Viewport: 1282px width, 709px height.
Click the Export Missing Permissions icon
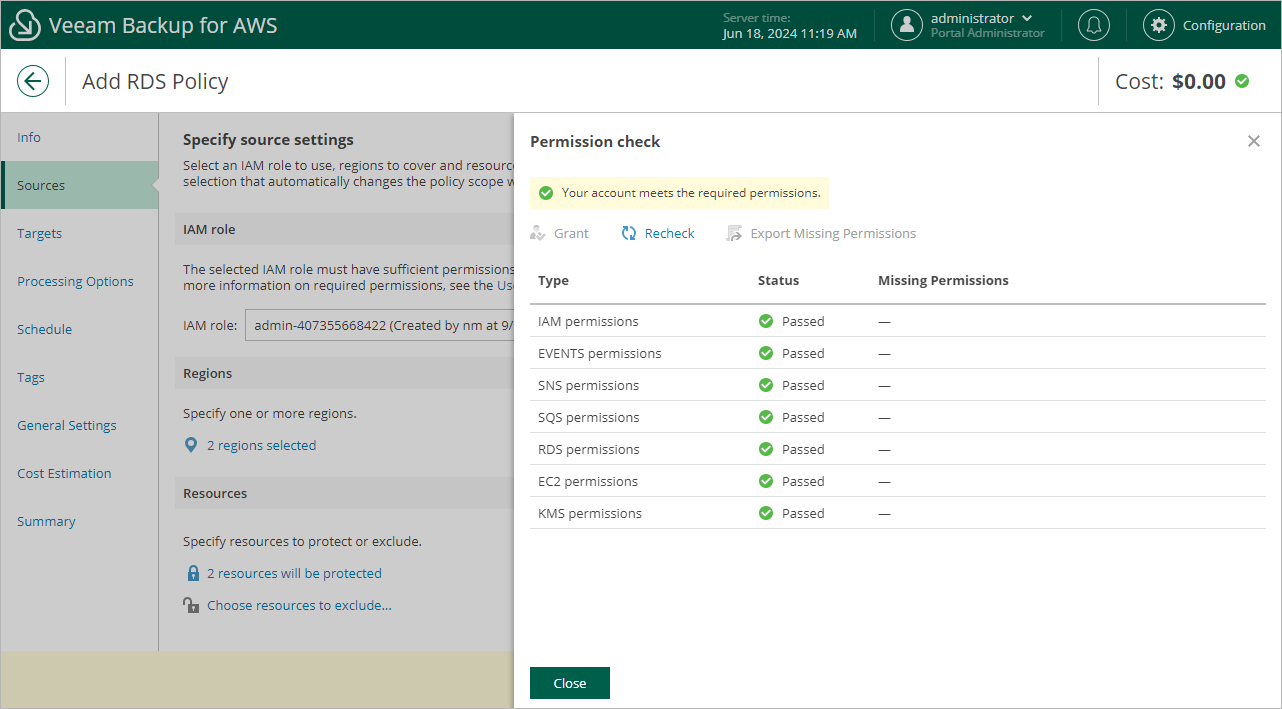click(735, 233)
